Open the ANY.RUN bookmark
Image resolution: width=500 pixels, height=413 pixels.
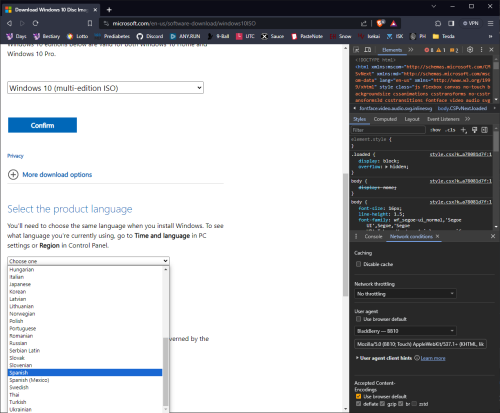185,36
